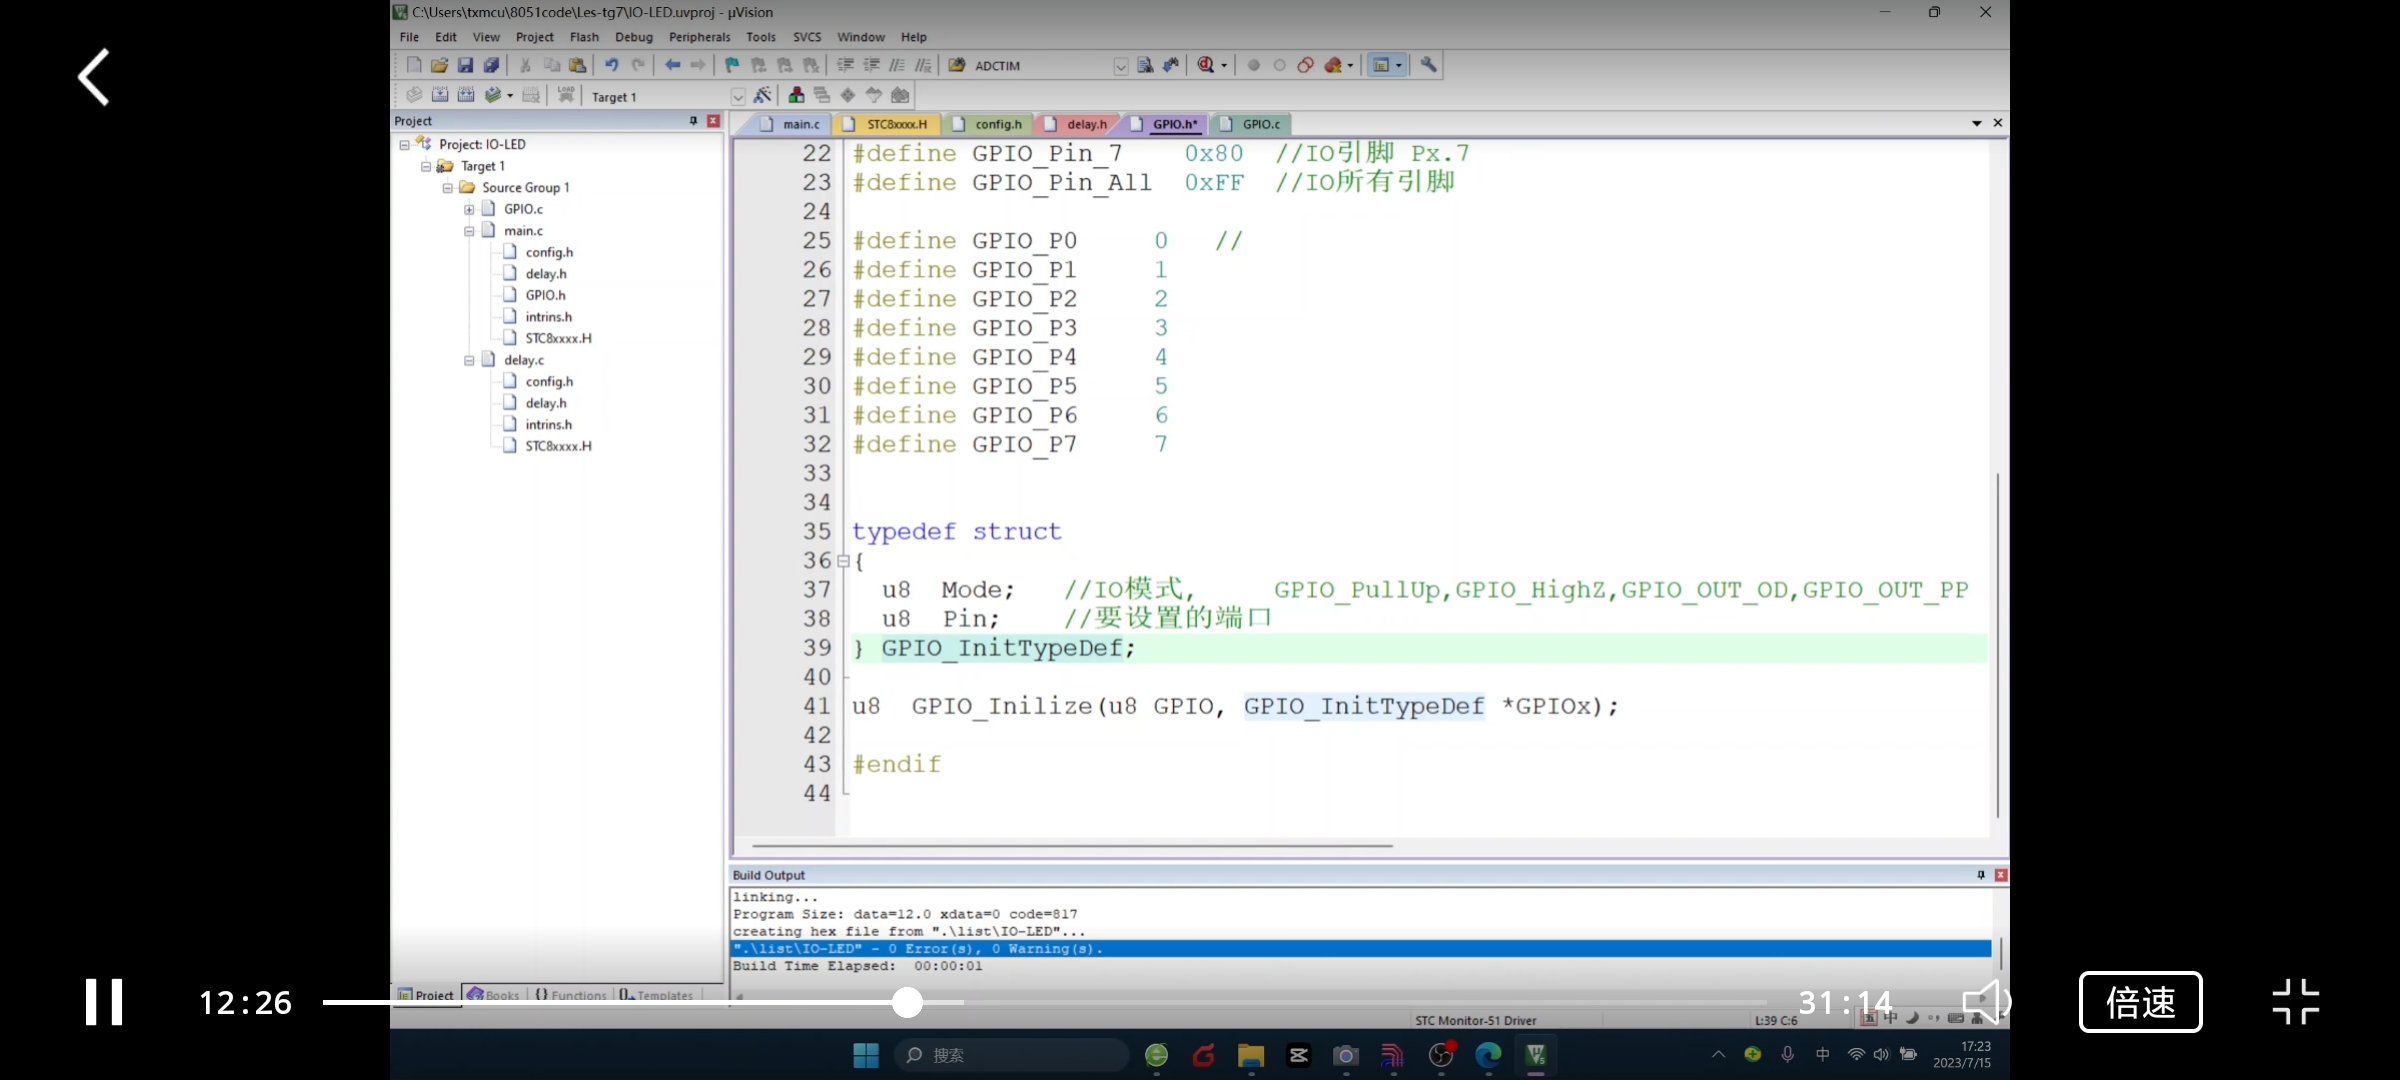This screenshot has height=1080, width=2400.
Task: Open the Project menu
Action: pyautogui.click(x=534, y=37)
